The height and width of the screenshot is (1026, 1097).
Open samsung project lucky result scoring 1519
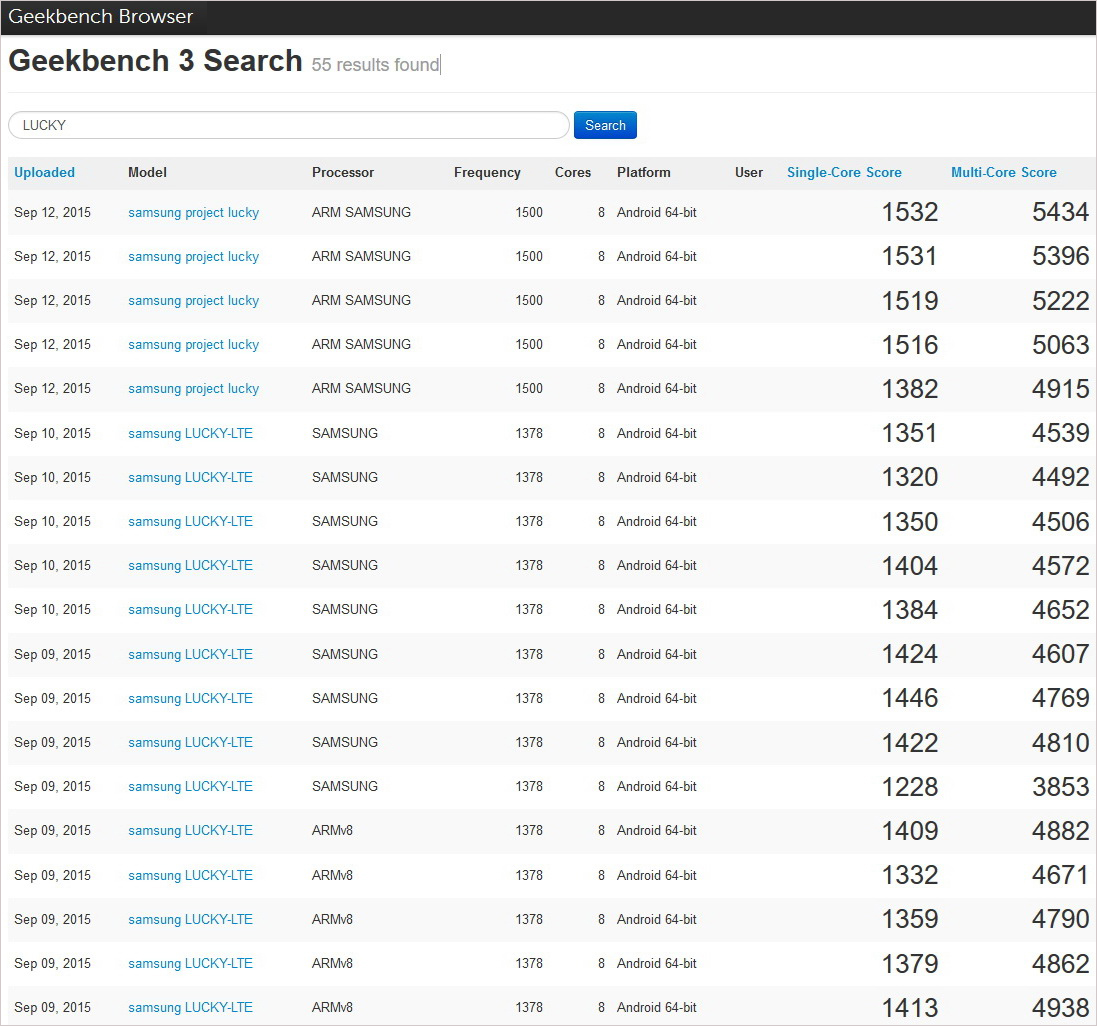click(193, 301)
